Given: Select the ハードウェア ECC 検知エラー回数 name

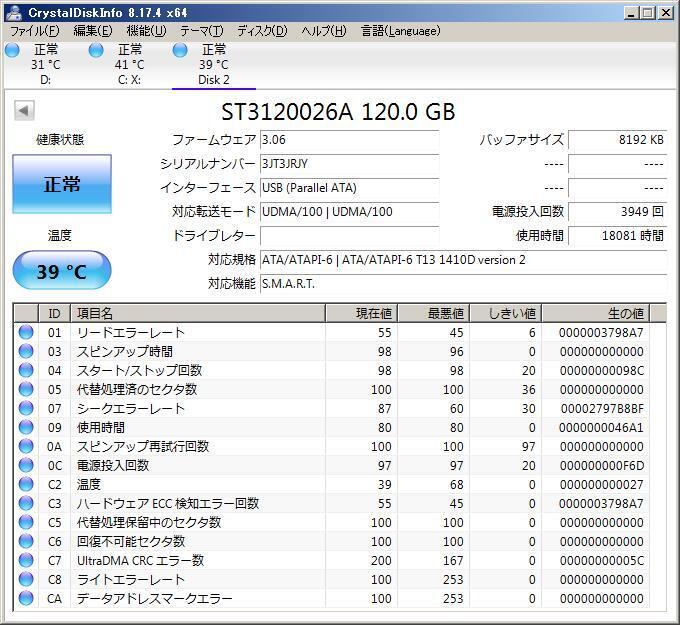Looking at the screenshot, I should 168,504.
